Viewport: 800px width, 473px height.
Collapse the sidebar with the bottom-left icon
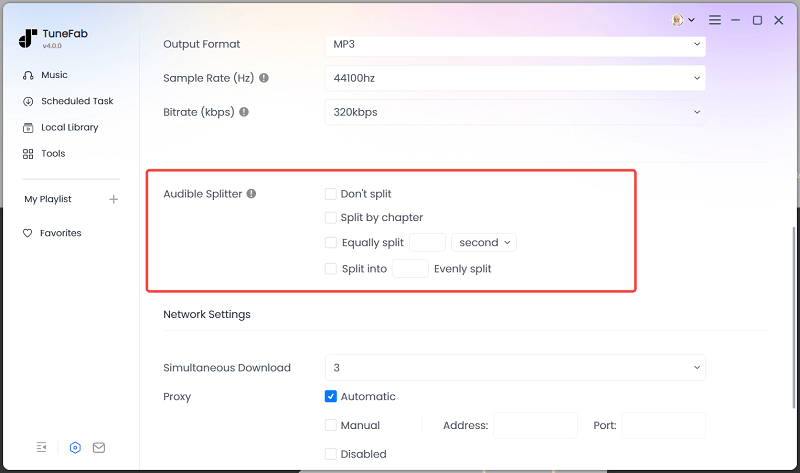click(x=41, y=447)
